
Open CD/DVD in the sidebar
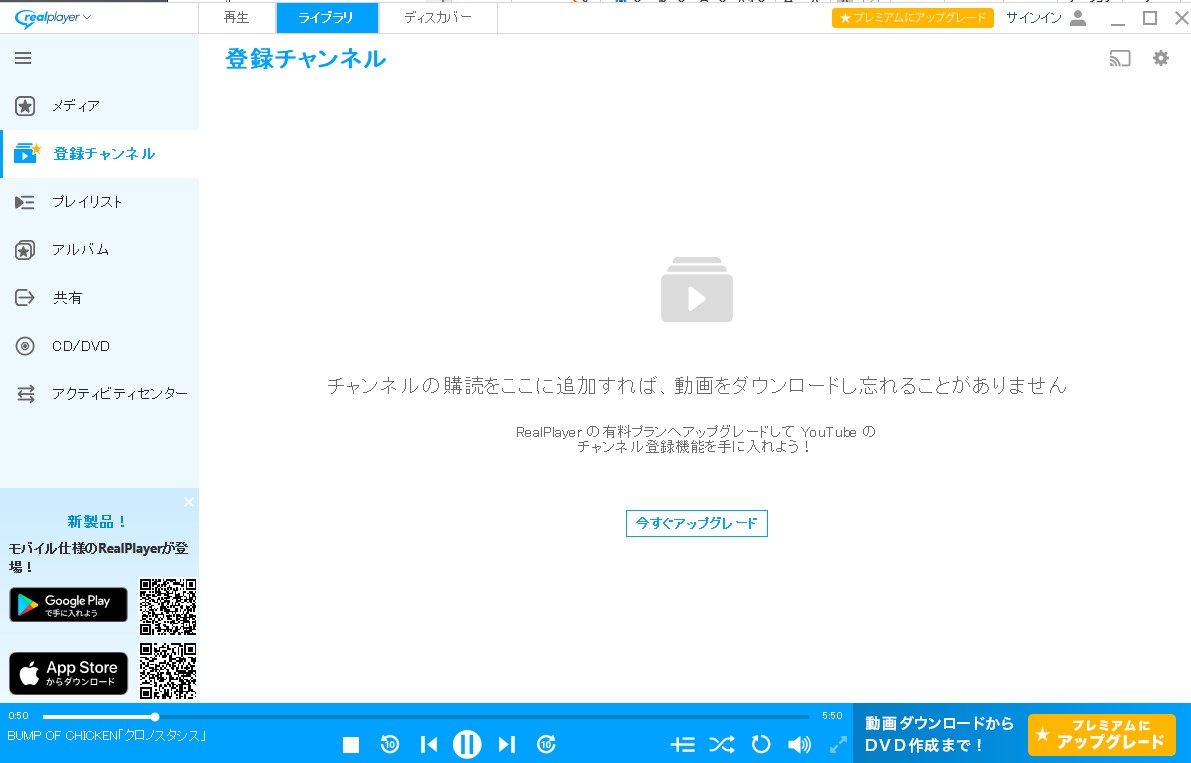[x=100, y=345]
